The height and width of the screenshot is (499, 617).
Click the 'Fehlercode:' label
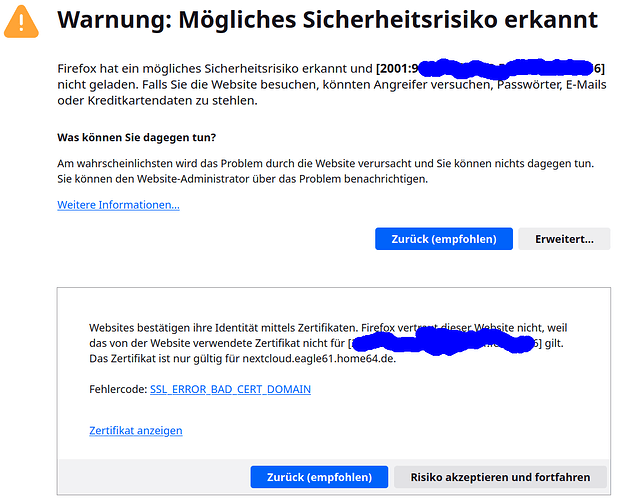pyautogui.click(x=117, y=389)
